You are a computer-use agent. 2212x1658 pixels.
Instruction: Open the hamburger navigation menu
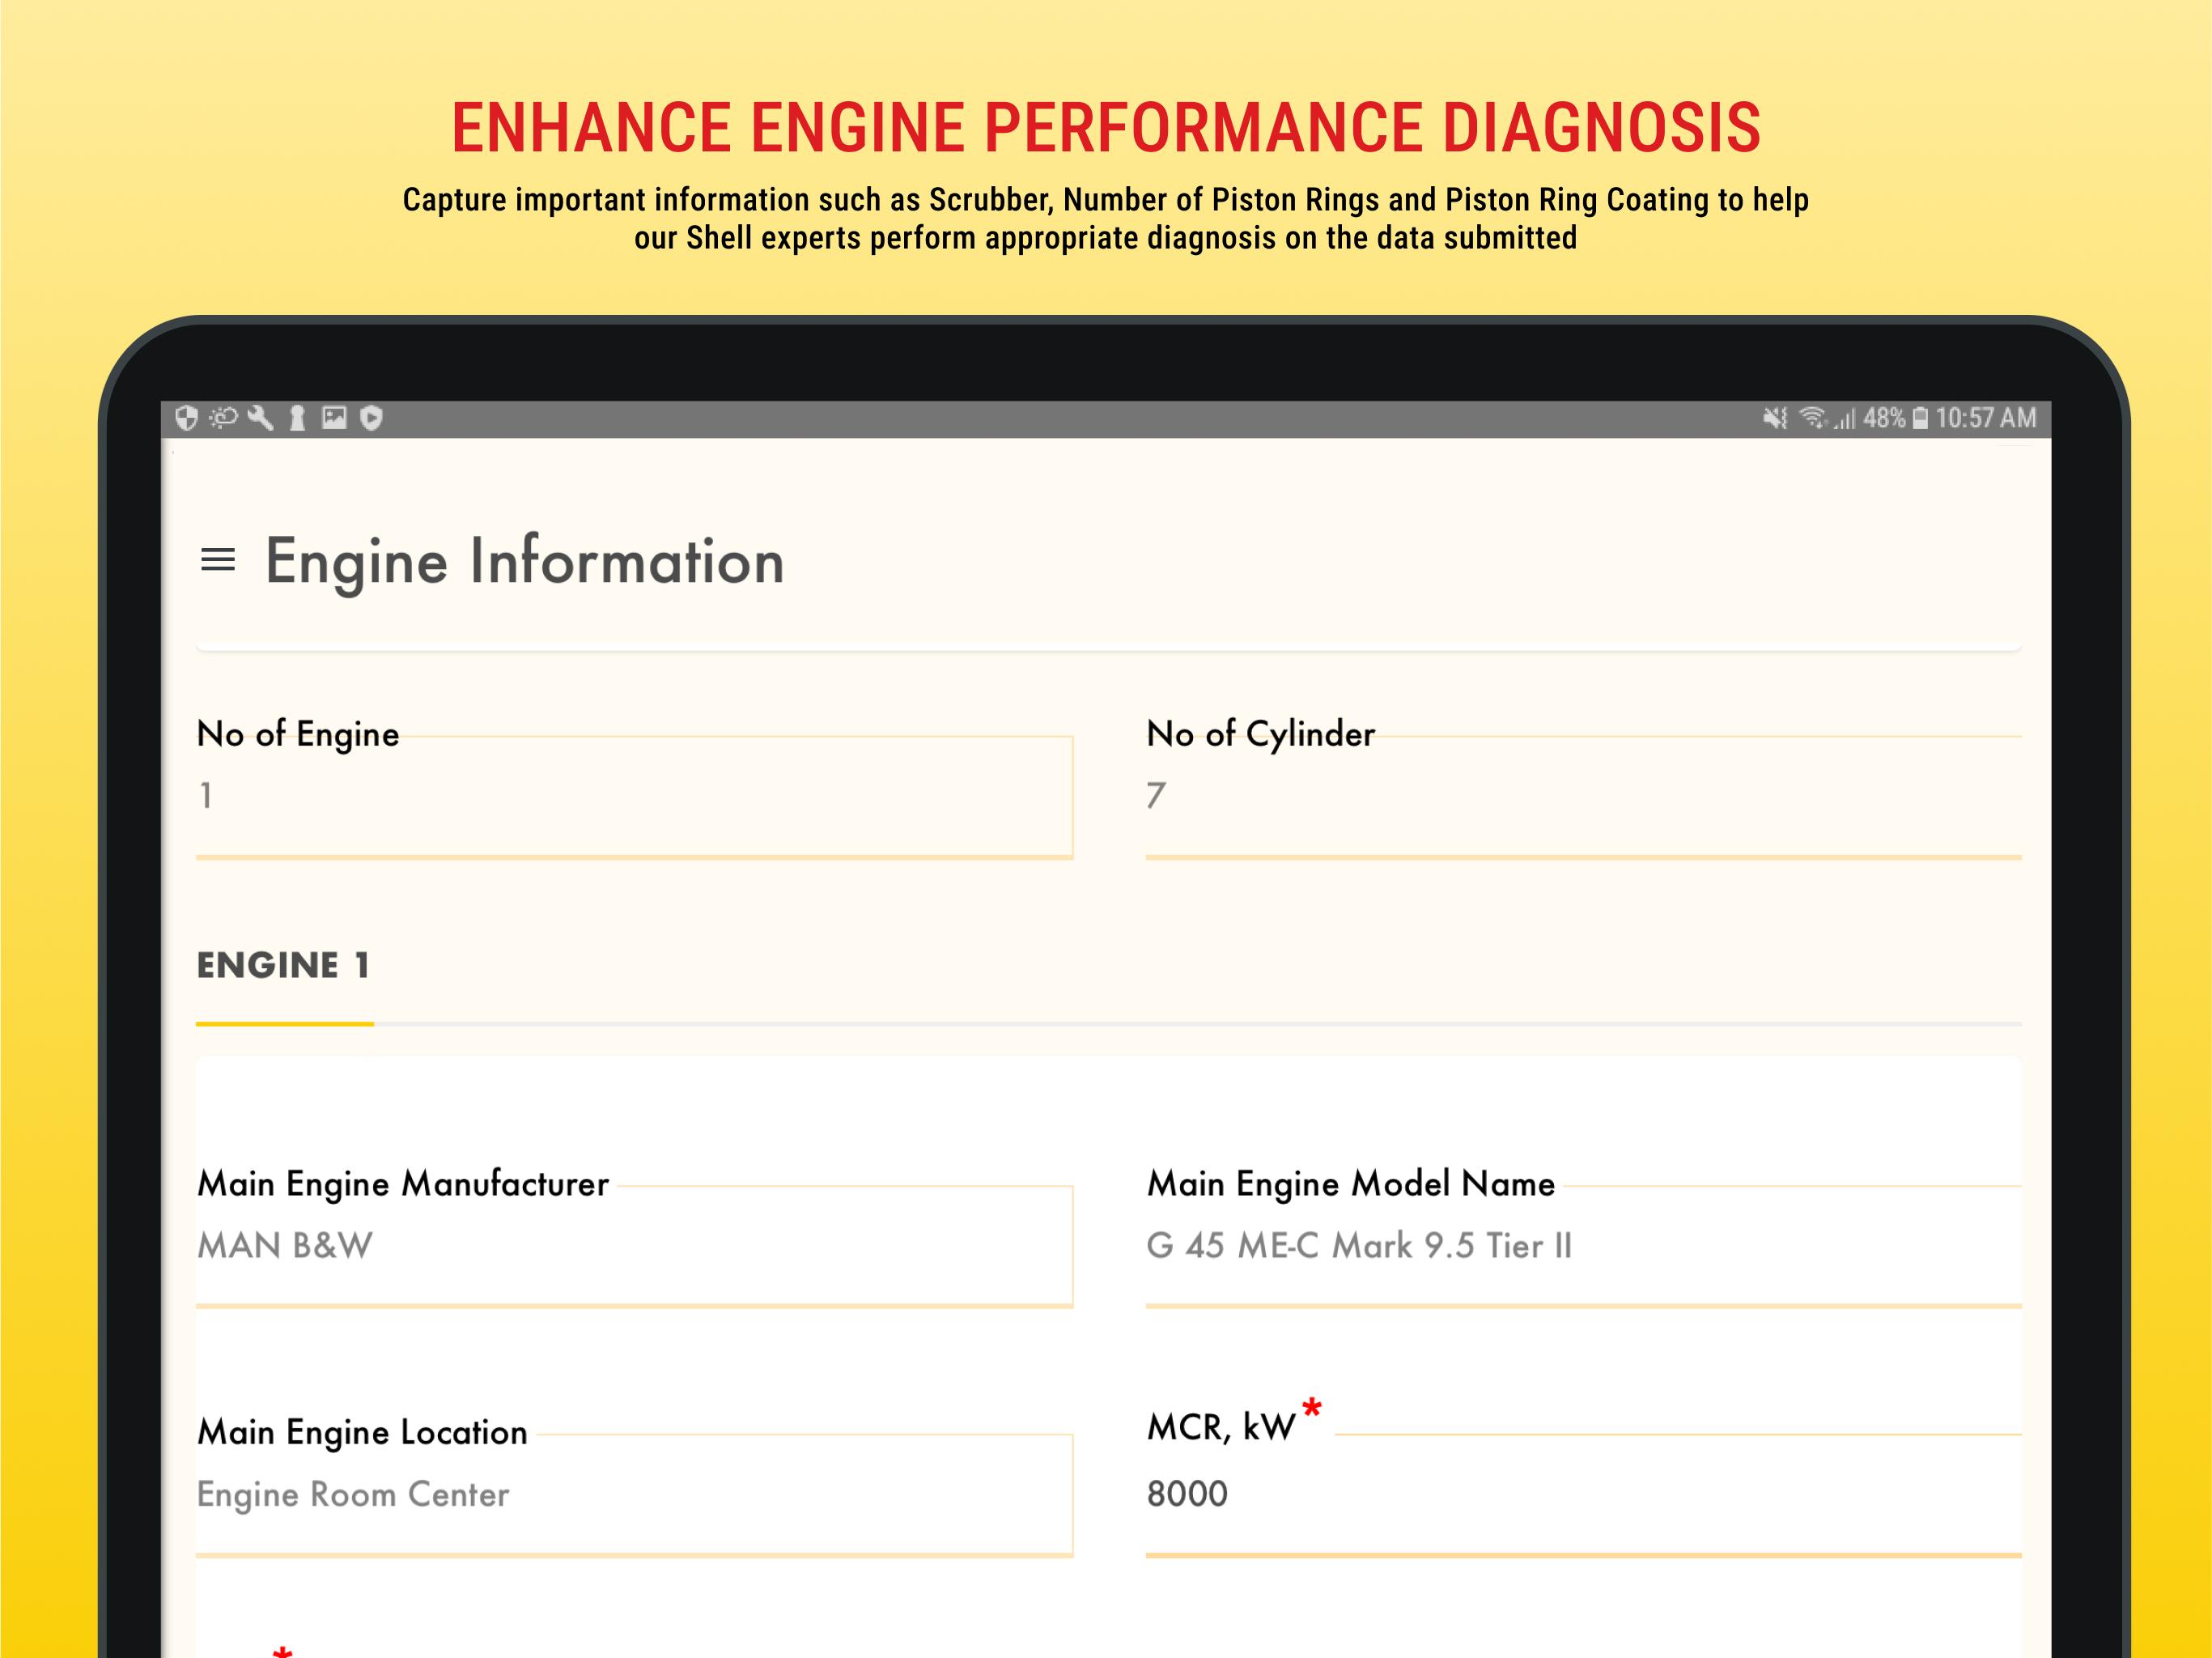(x=218, y=560)
